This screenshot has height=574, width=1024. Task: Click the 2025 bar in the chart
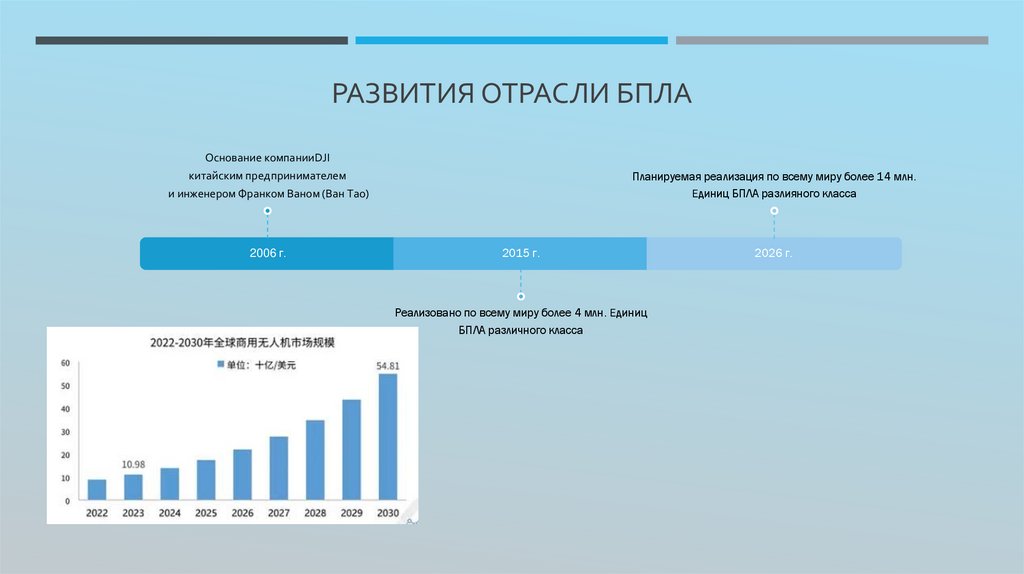(x=206, y=480)
